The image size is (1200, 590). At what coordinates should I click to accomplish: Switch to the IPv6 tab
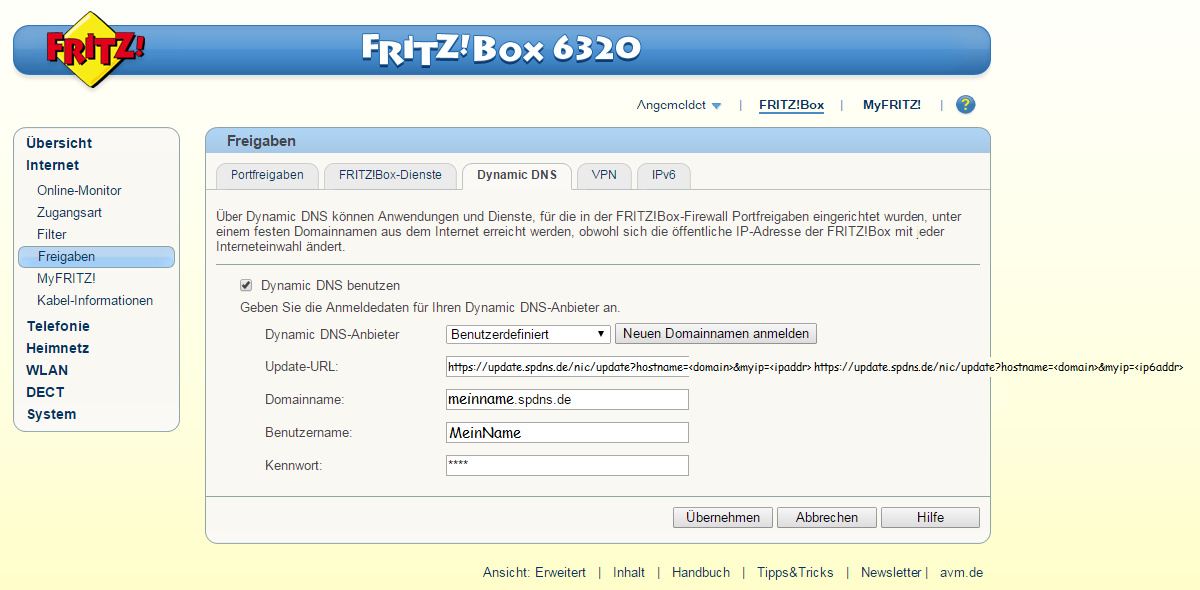coord(664,175)
